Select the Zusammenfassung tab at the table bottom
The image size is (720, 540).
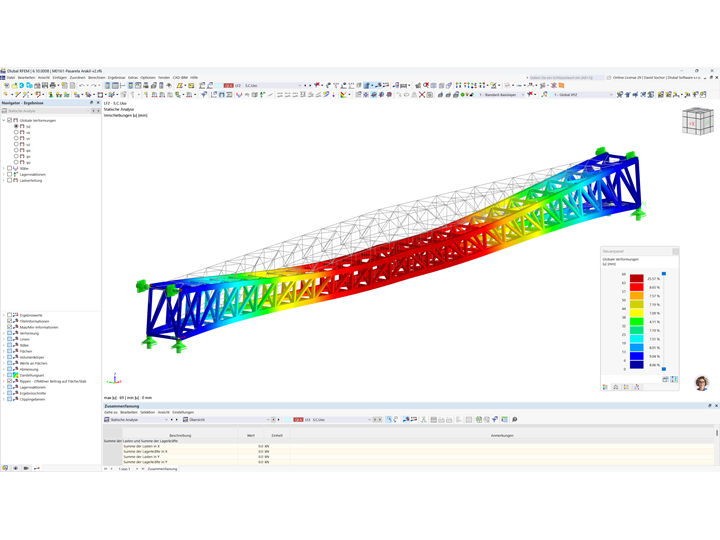162,469
